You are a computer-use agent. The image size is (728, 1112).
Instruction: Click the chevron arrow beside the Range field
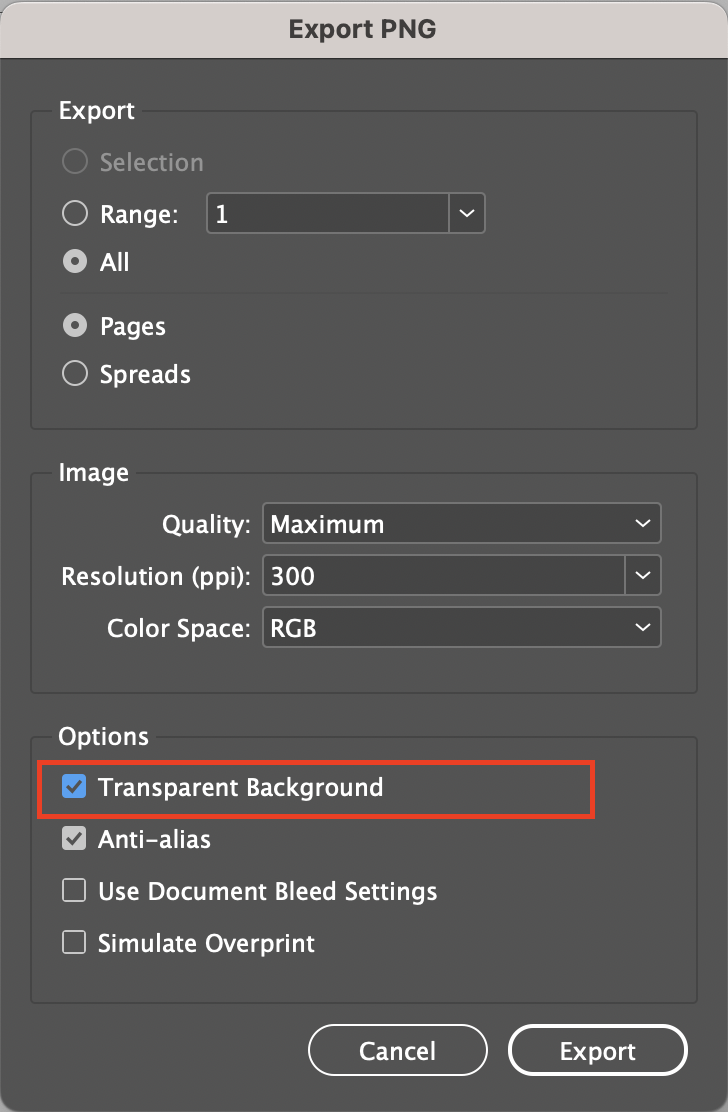tap(466, 213)
